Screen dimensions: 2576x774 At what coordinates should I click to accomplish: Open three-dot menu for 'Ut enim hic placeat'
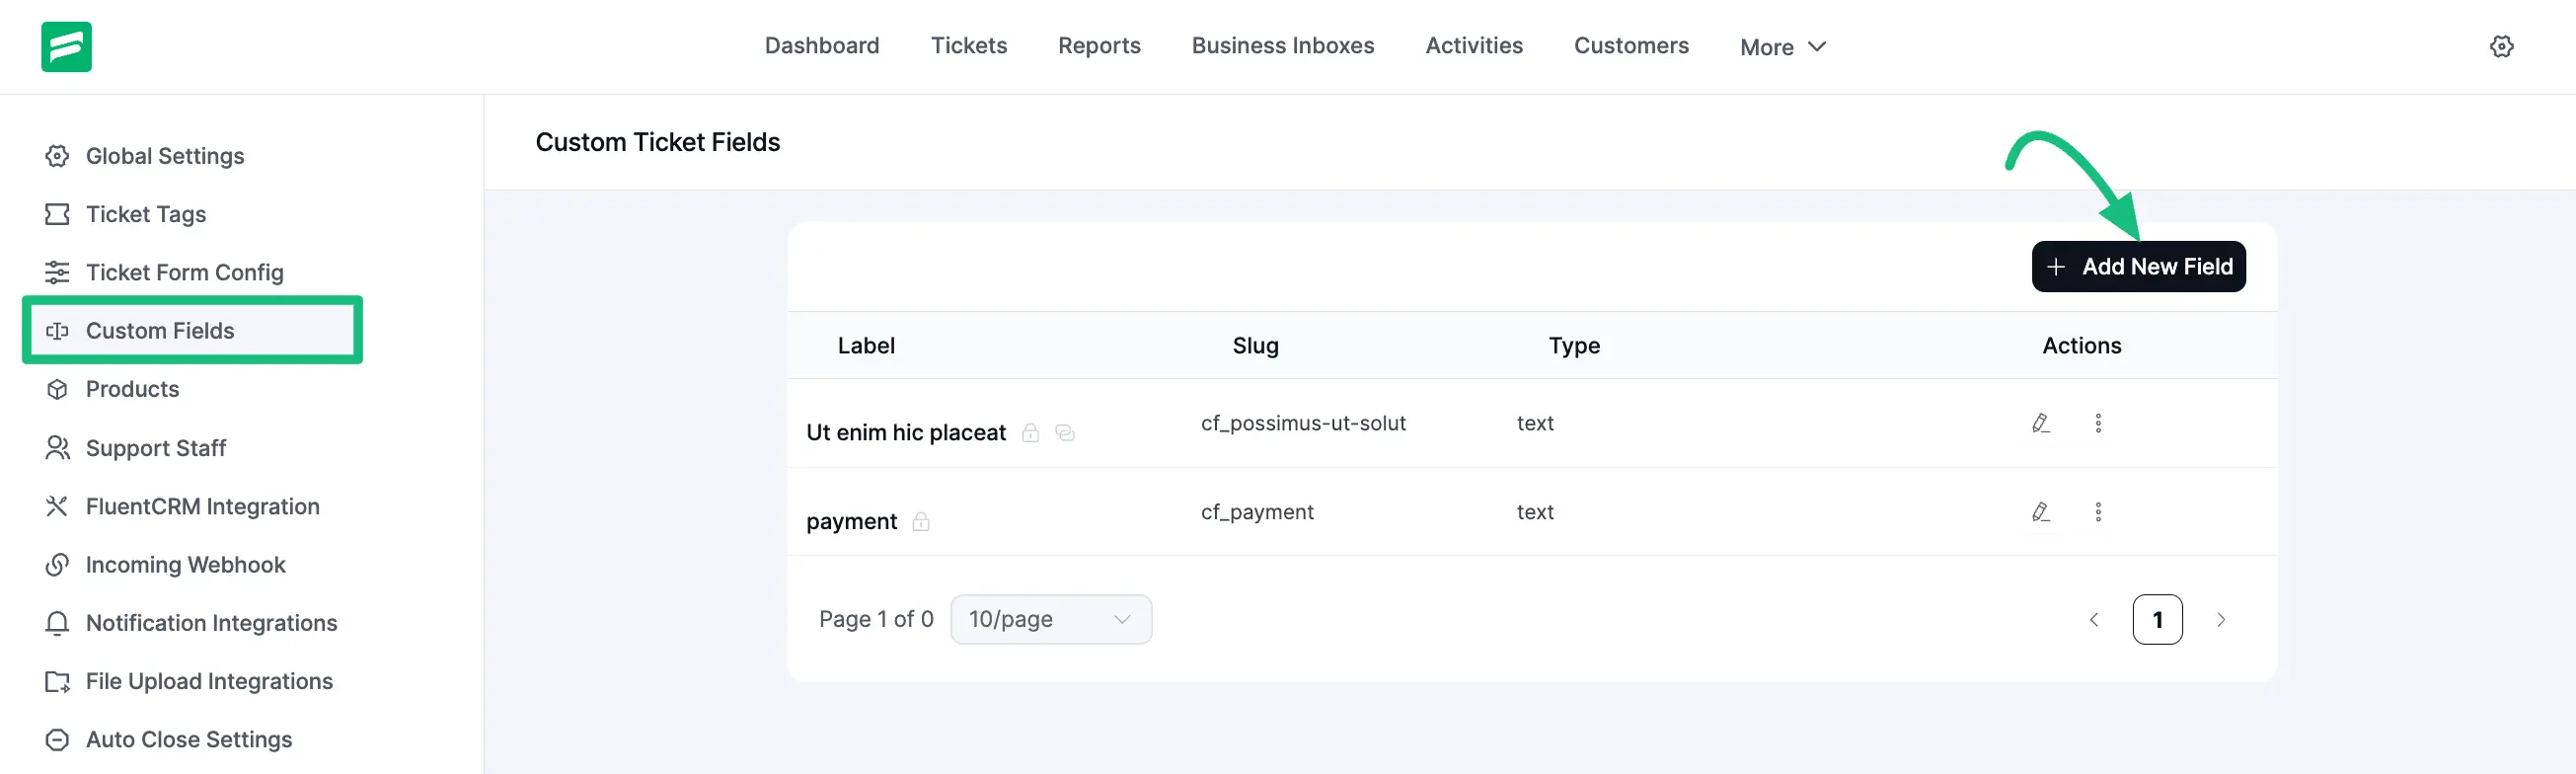tap(2097, 423)
